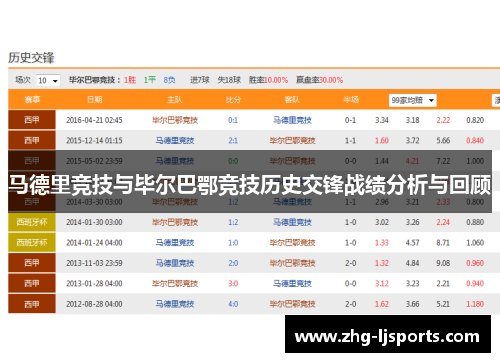Click the odds value 9.08
Screen dimensions: 500x362
[x=443, y=263]
